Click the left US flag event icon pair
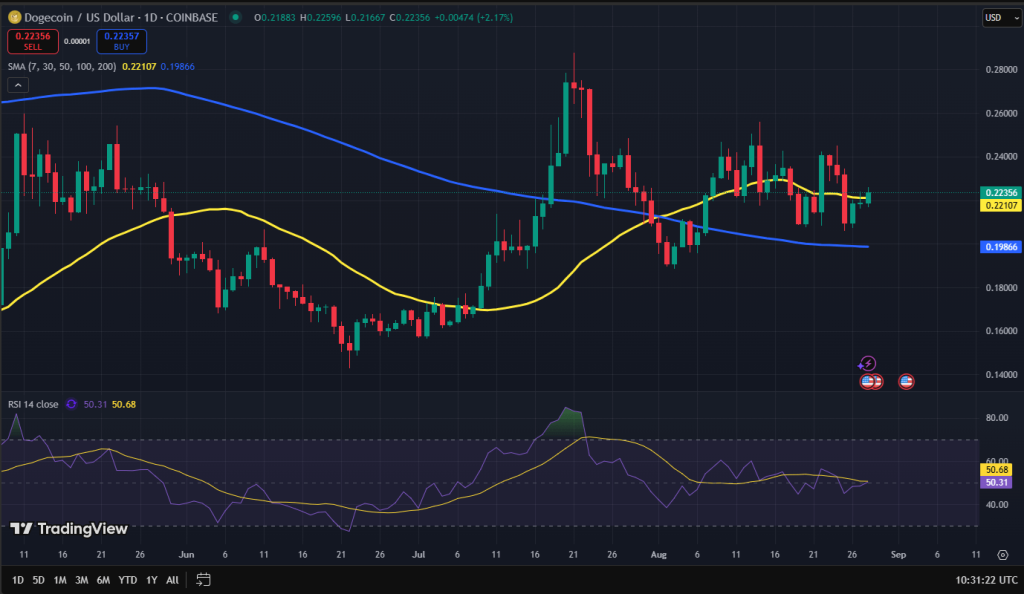 click(x=870, y=381)
